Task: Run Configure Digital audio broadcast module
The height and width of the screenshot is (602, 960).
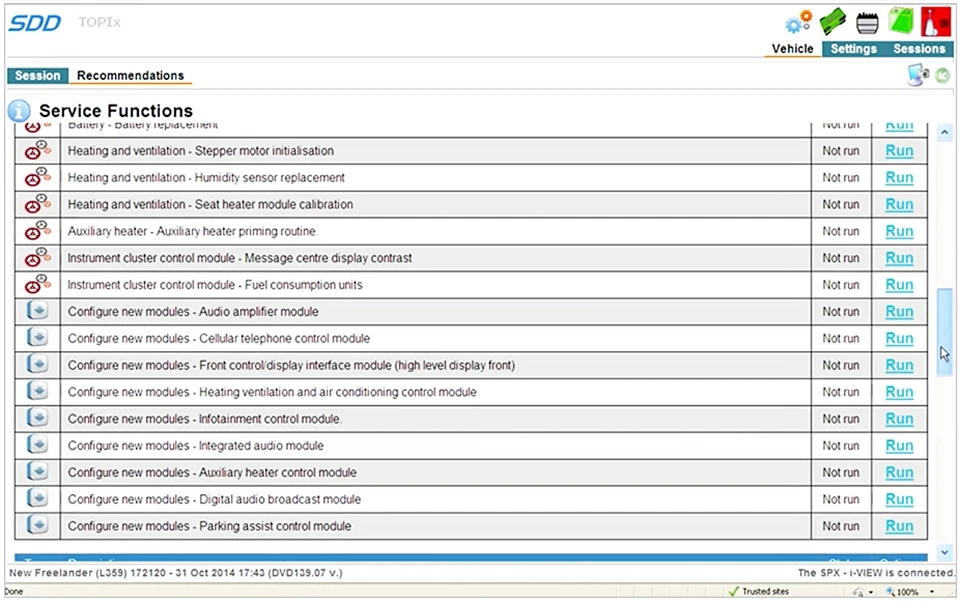Action: pos(899,499)
